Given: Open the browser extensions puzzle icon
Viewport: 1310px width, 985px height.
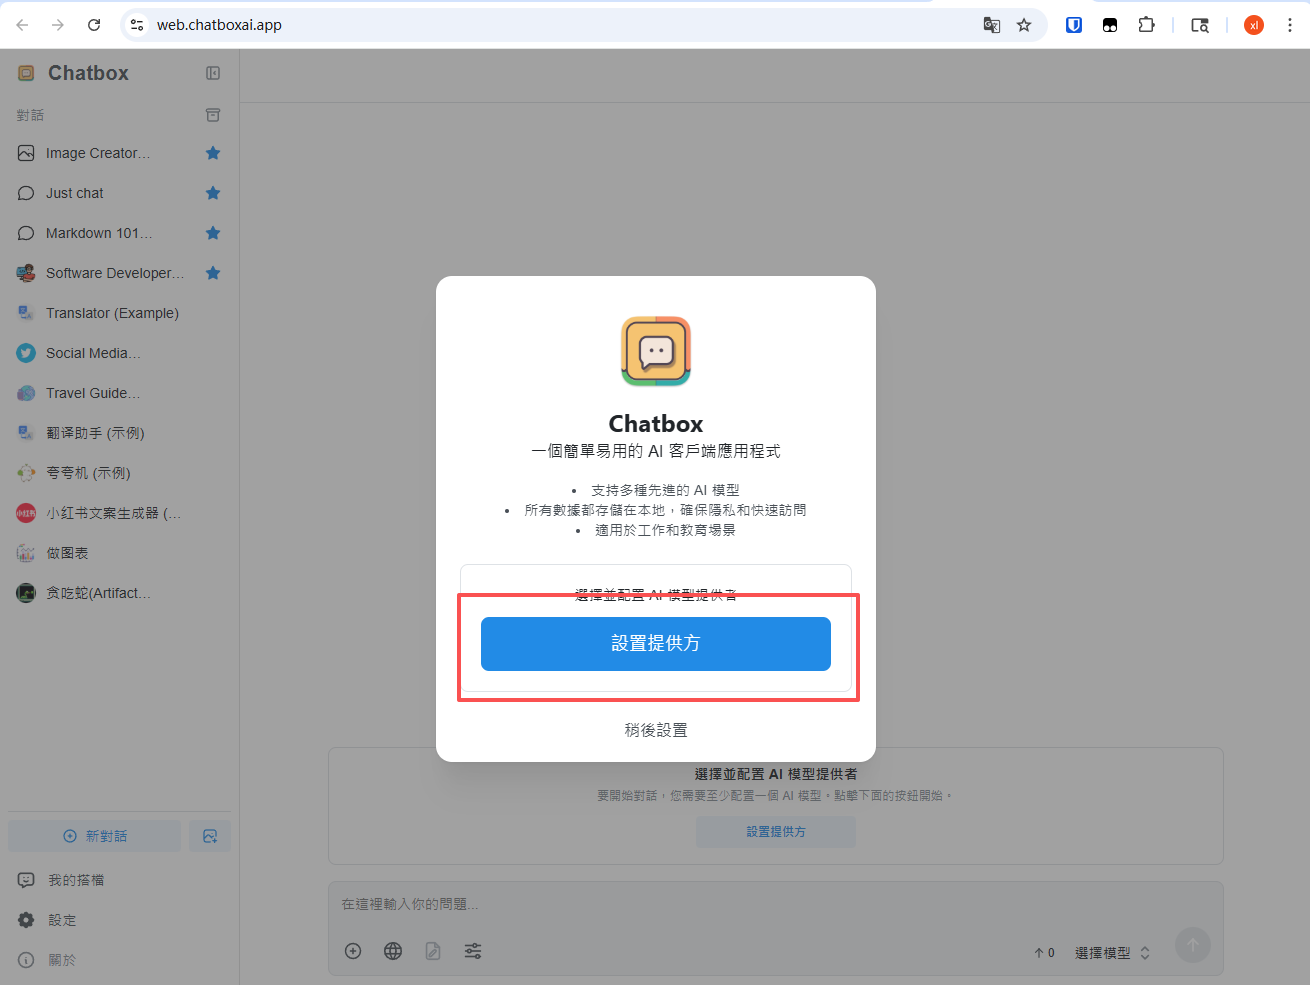Looking at the screenshot, I should point(1147,25).
